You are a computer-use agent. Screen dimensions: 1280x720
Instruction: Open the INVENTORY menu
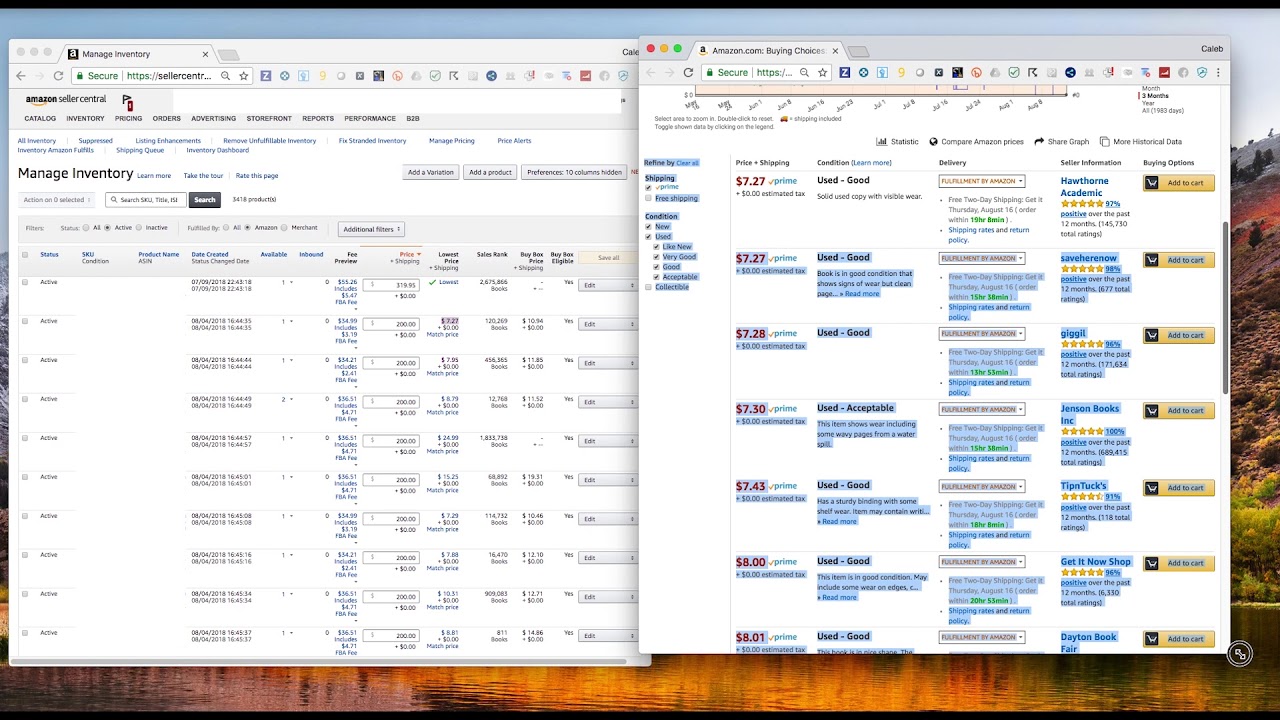[x=85, y=119]
